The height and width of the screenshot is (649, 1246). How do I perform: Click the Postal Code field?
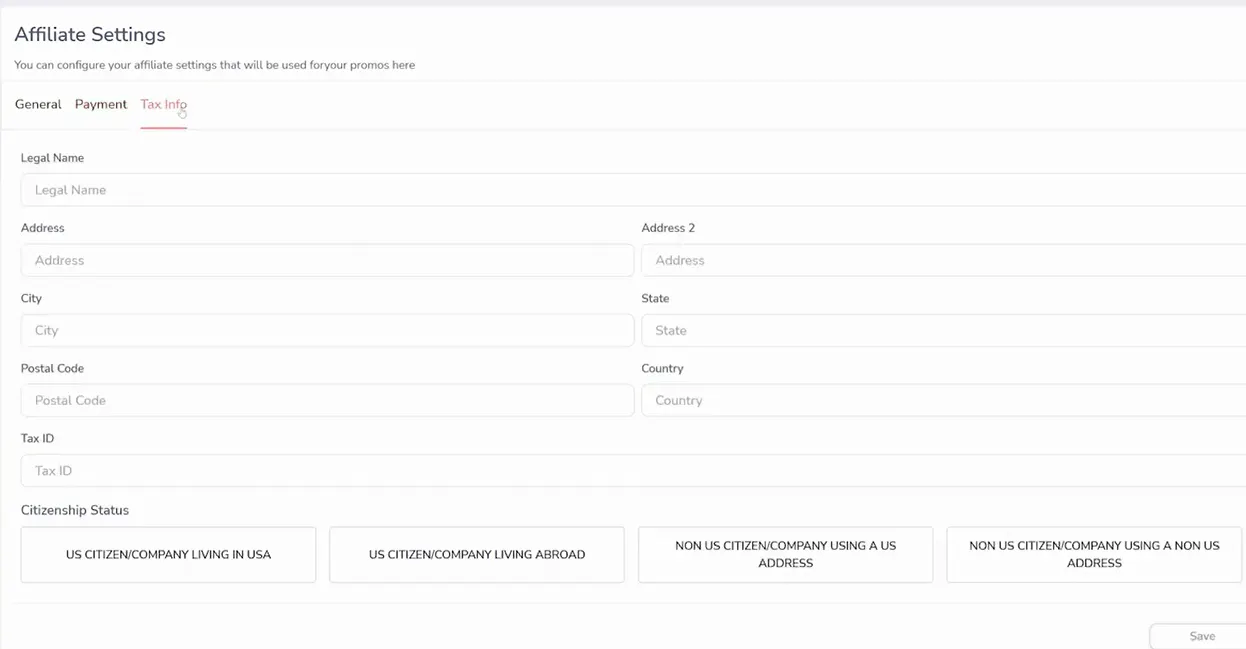(x=327, y=400)
